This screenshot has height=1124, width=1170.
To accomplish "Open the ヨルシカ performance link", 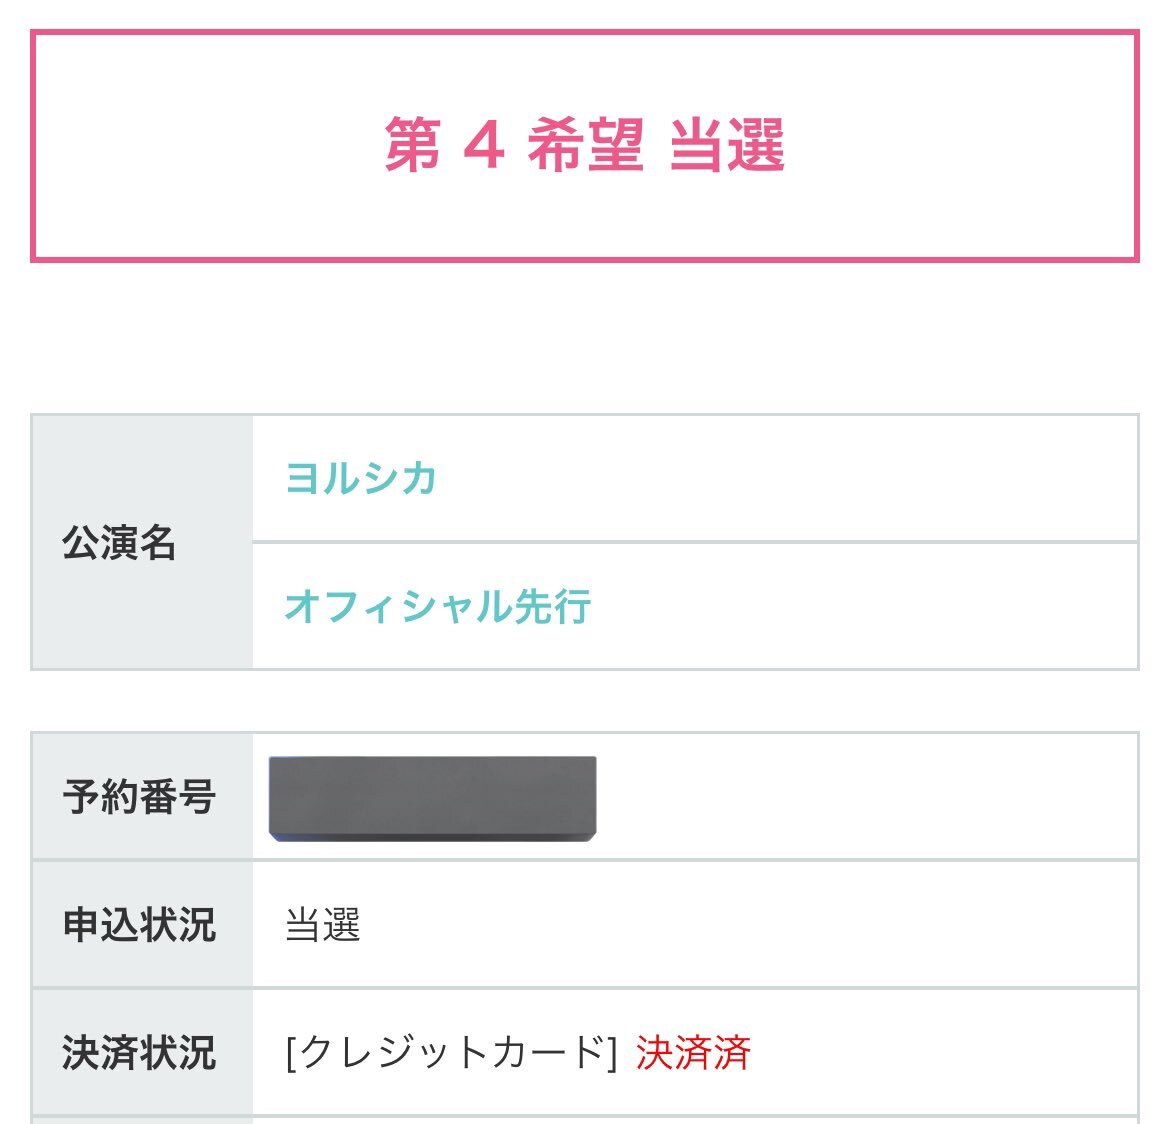I will point(361,478).
